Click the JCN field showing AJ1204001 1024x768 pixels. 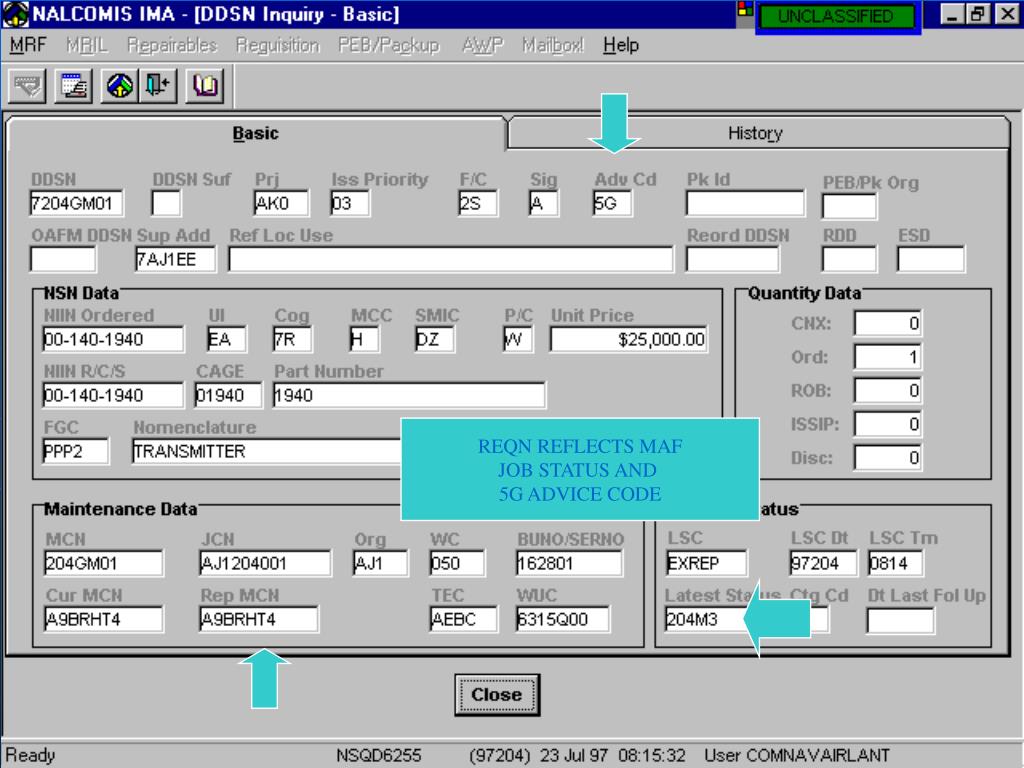[265, 564]
